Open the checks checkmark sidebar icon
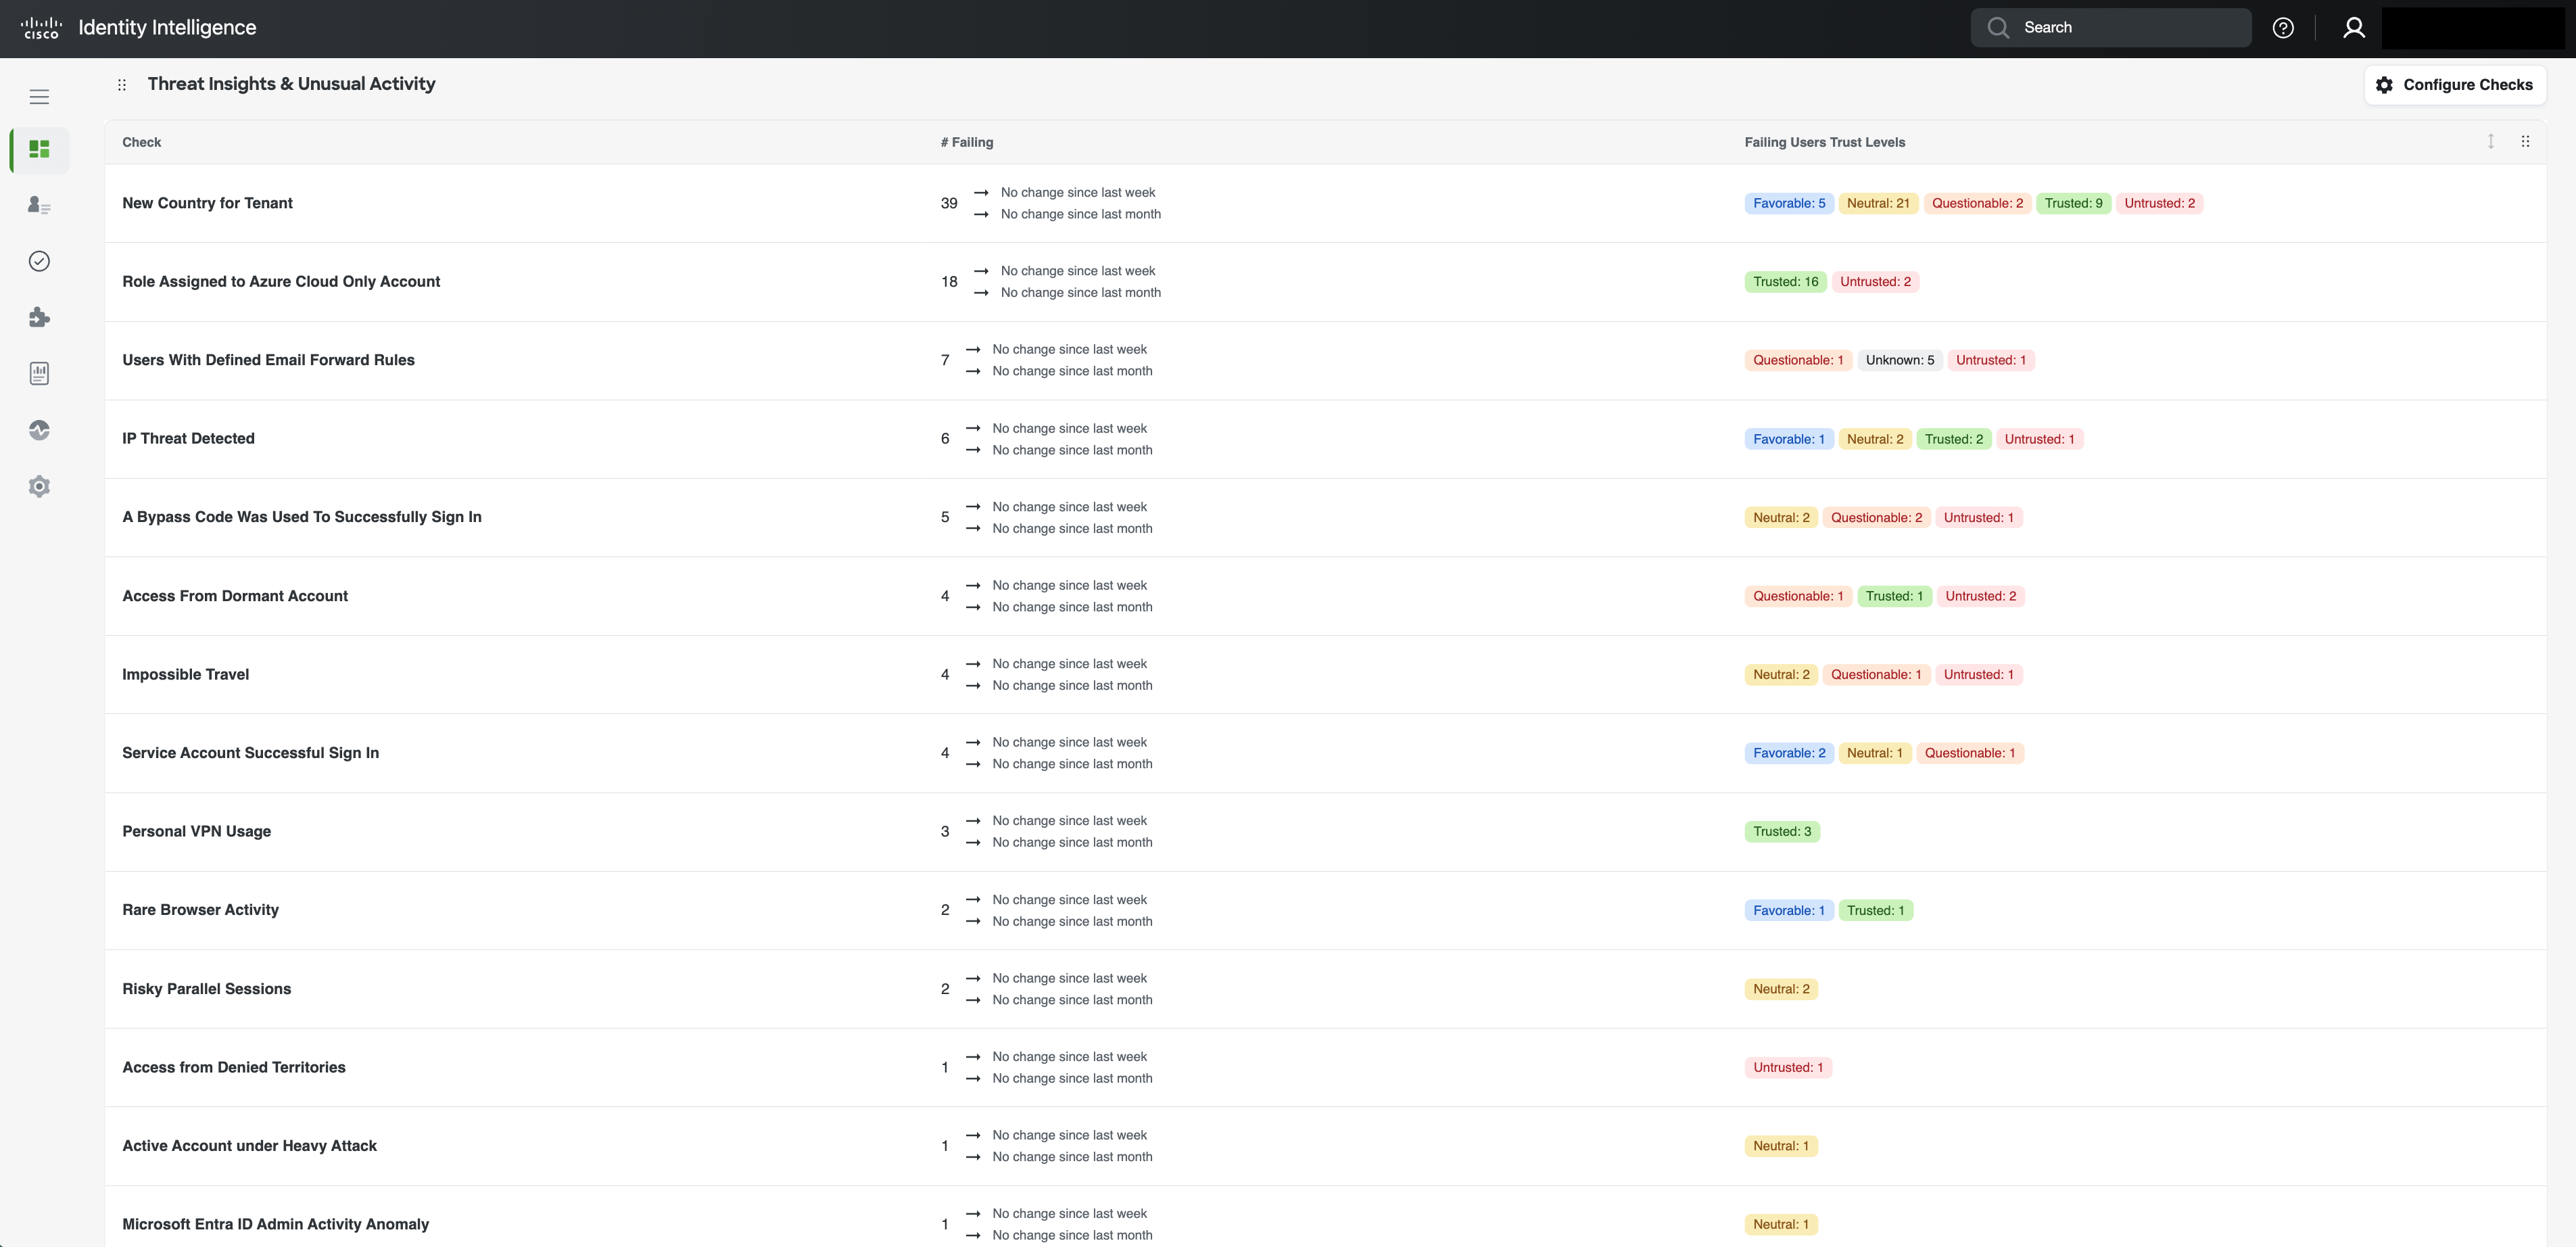2576x1247 pixels. [x=39, y=261]
